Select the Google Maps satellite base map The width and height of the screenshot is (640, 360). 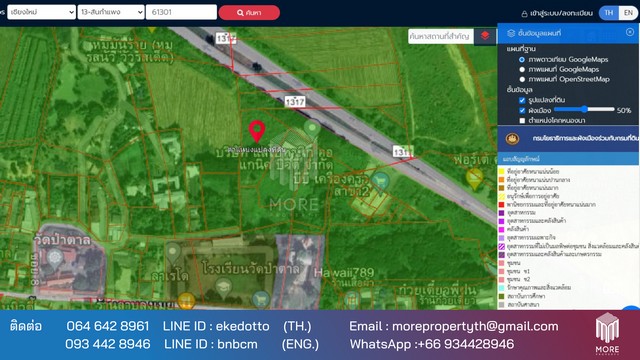522,60
